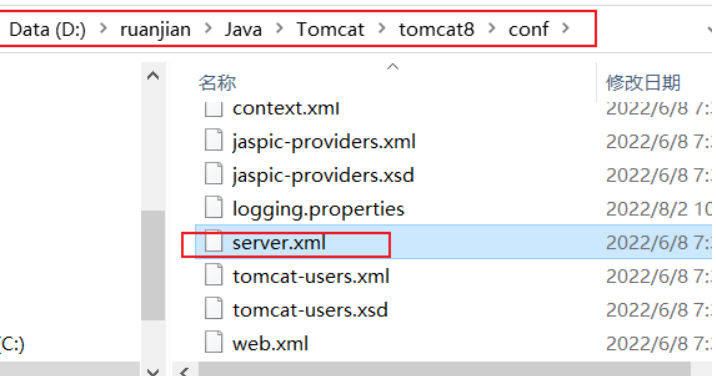
Task: Click navigation pane vertical scrollbar thumb
Action: (x=153, y=265)
